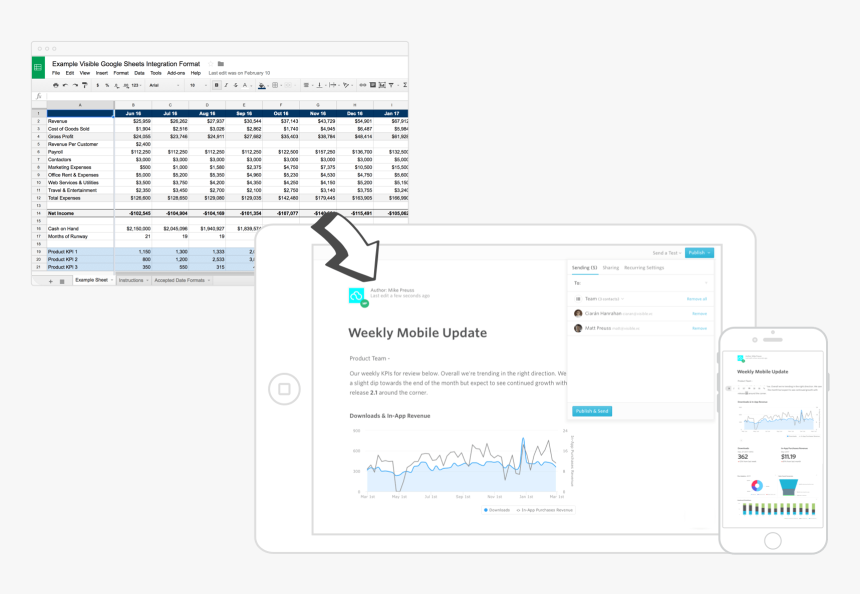
Task: Open the Add-ons menu
Action: [x=176, y=73]
